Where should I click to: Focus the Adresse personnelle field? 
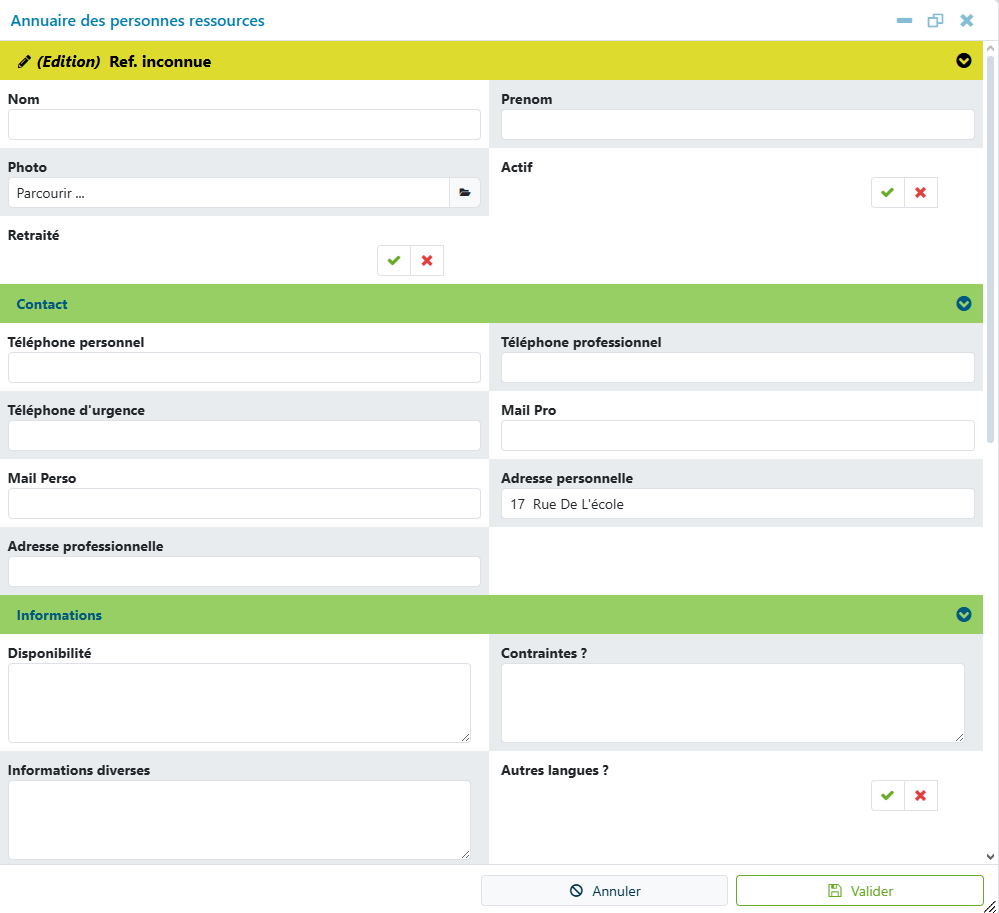(x=737, y=503)
